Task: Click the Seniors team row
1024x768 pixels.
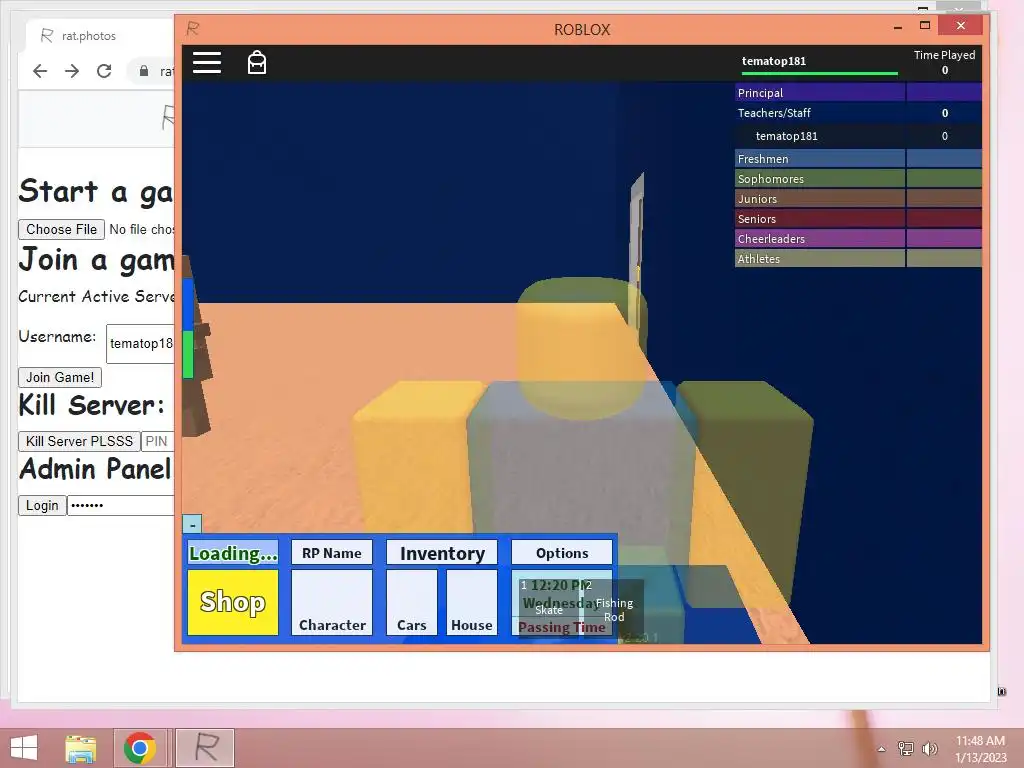Action: click(x=858, y=219)
